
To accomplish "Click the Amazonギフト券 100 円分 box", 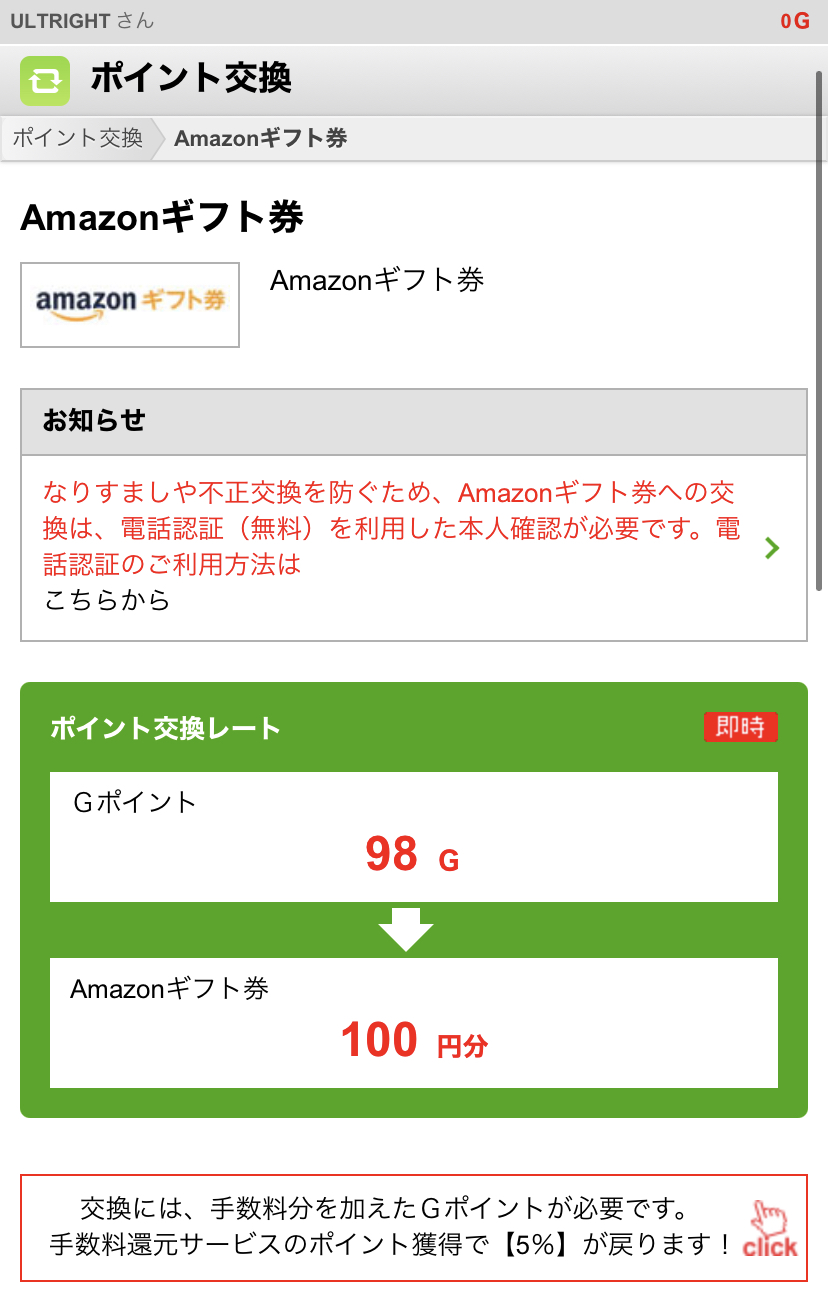I will point(413,1022).
